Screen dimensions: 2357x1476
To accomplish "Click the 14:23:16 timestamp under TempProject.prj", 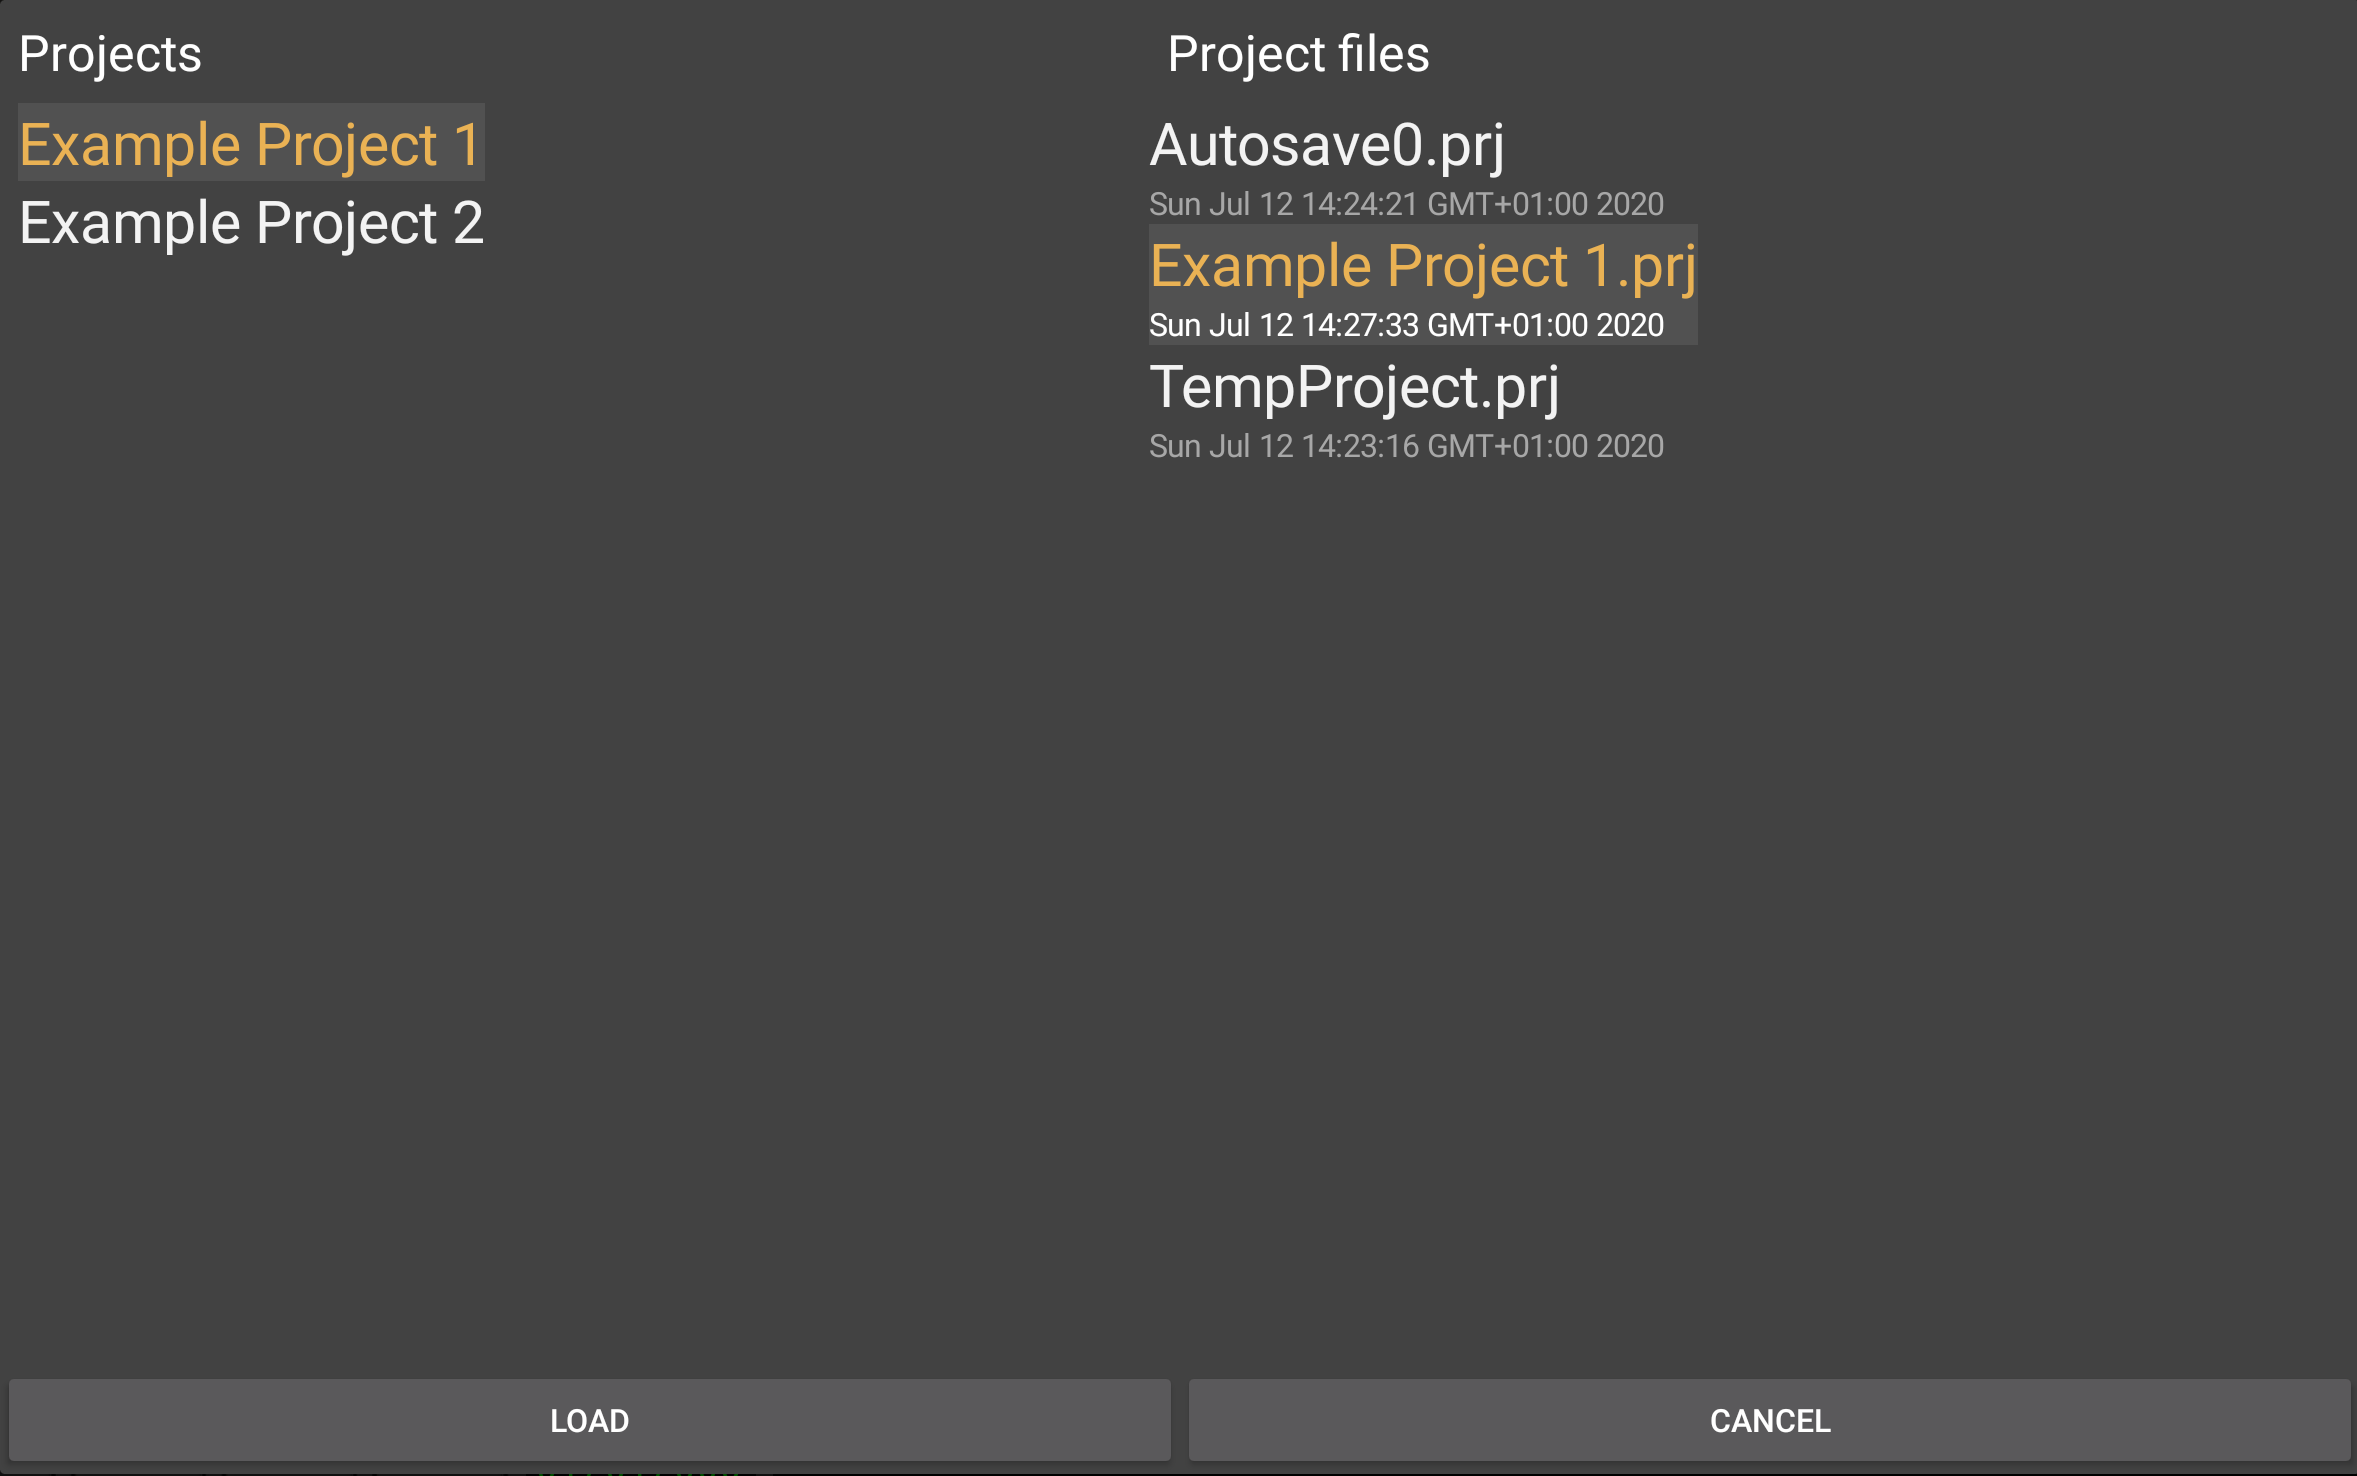I will pos(1405,447).
